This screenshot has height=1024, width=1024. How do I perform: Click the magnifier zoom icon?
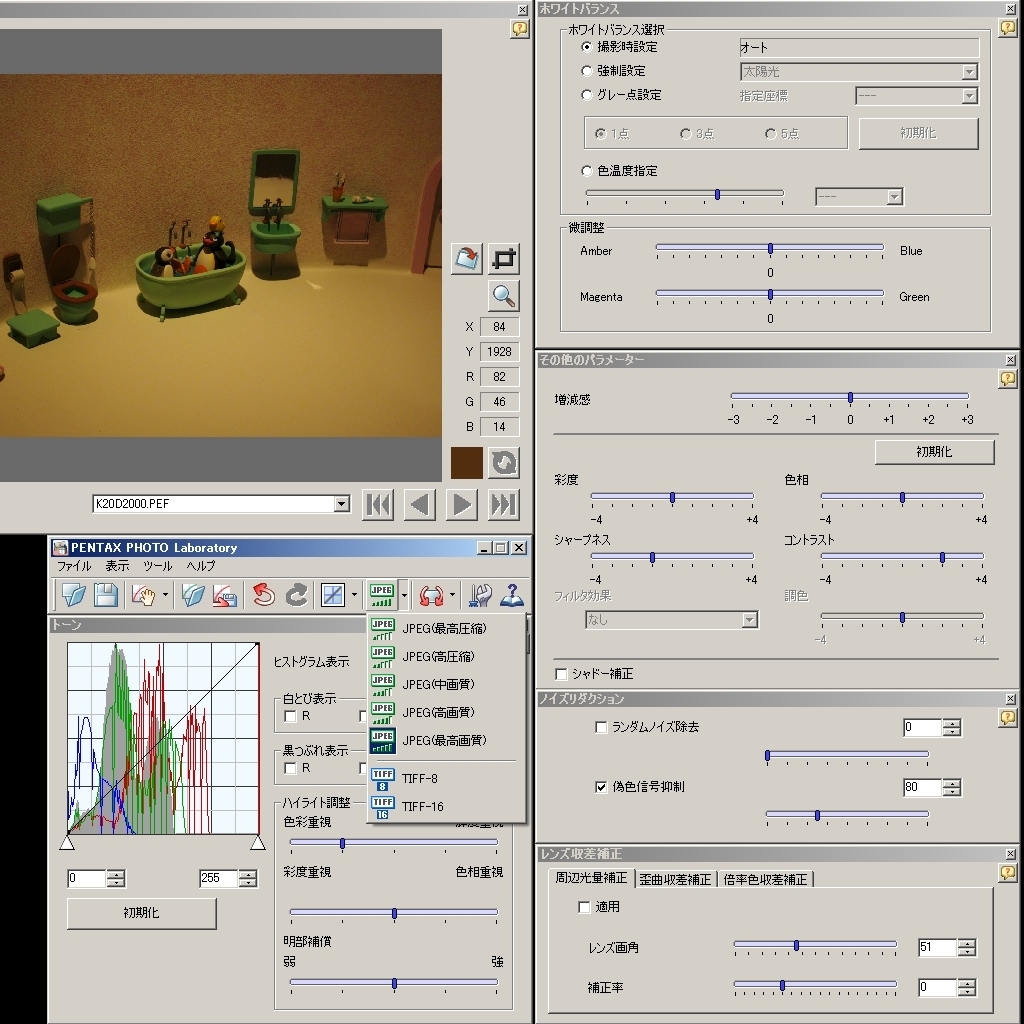[504, 296]
